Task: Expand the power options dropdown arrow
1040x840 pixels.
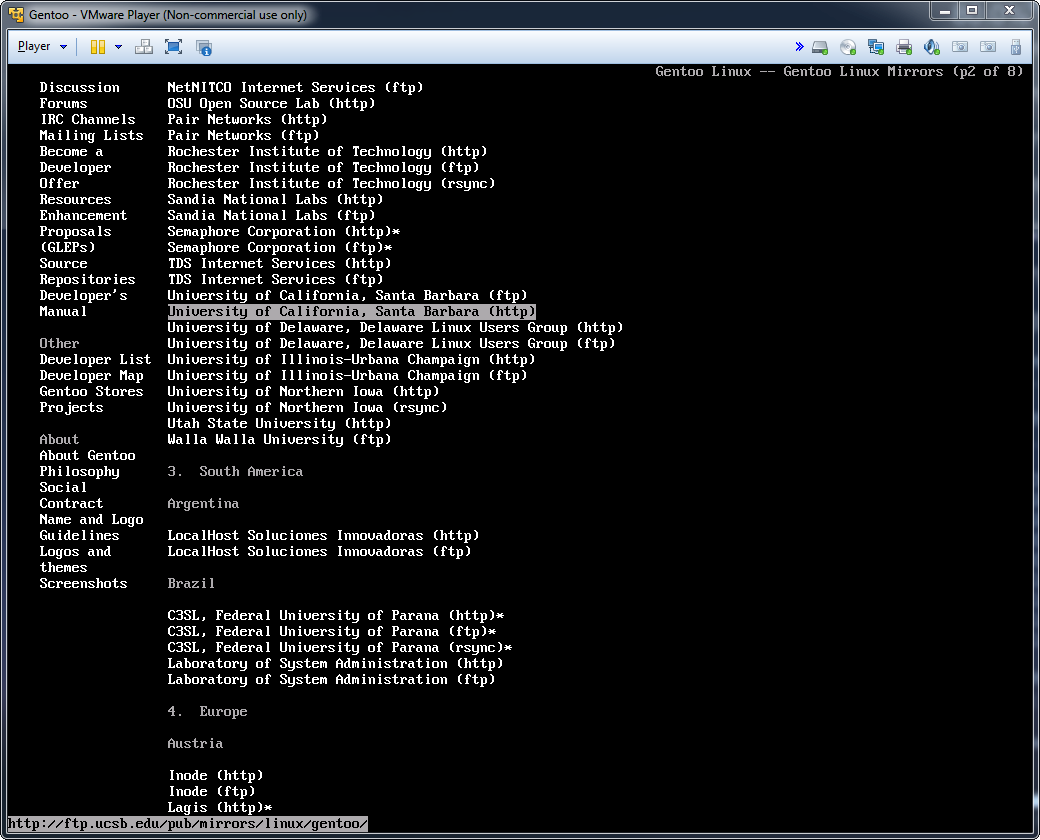Action: click(x=119, y=46)
